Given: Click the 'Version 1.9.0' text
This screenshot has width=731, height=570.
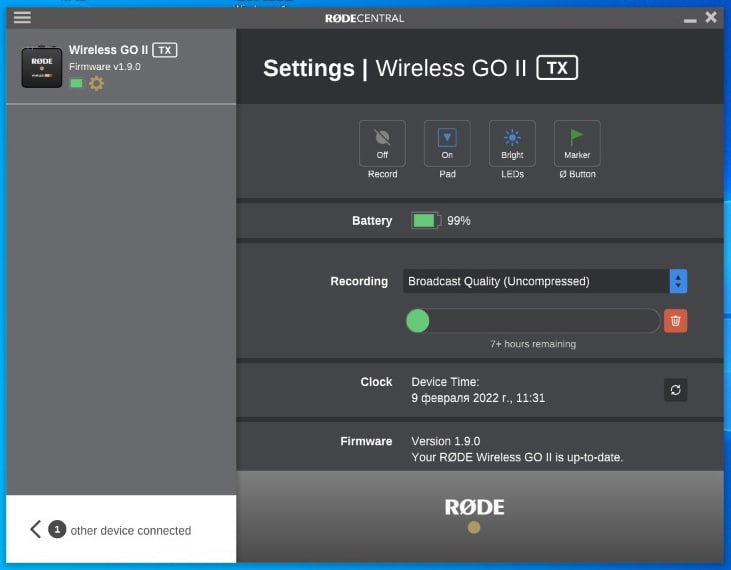Looking at the screenshot, I should click(x=446, y=441).
